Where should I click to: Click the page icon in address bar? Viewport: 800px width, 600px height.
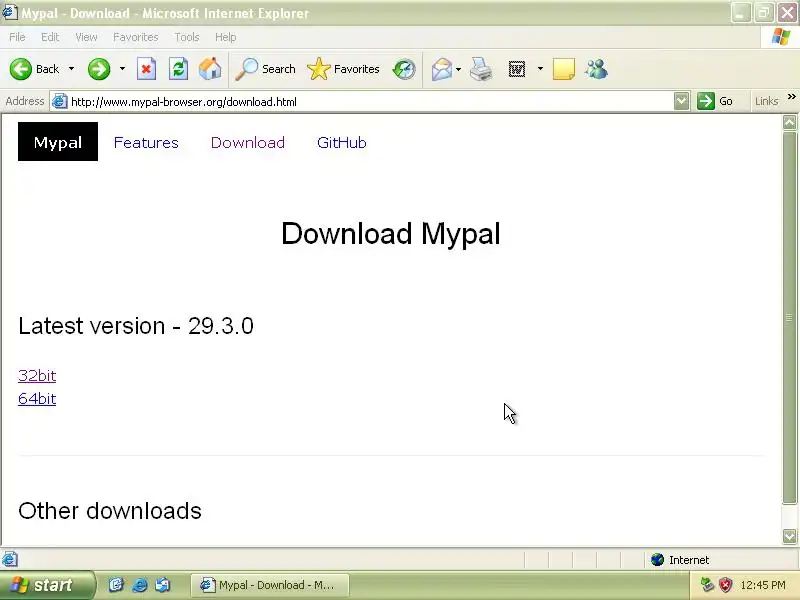click(x=60, y=102)
